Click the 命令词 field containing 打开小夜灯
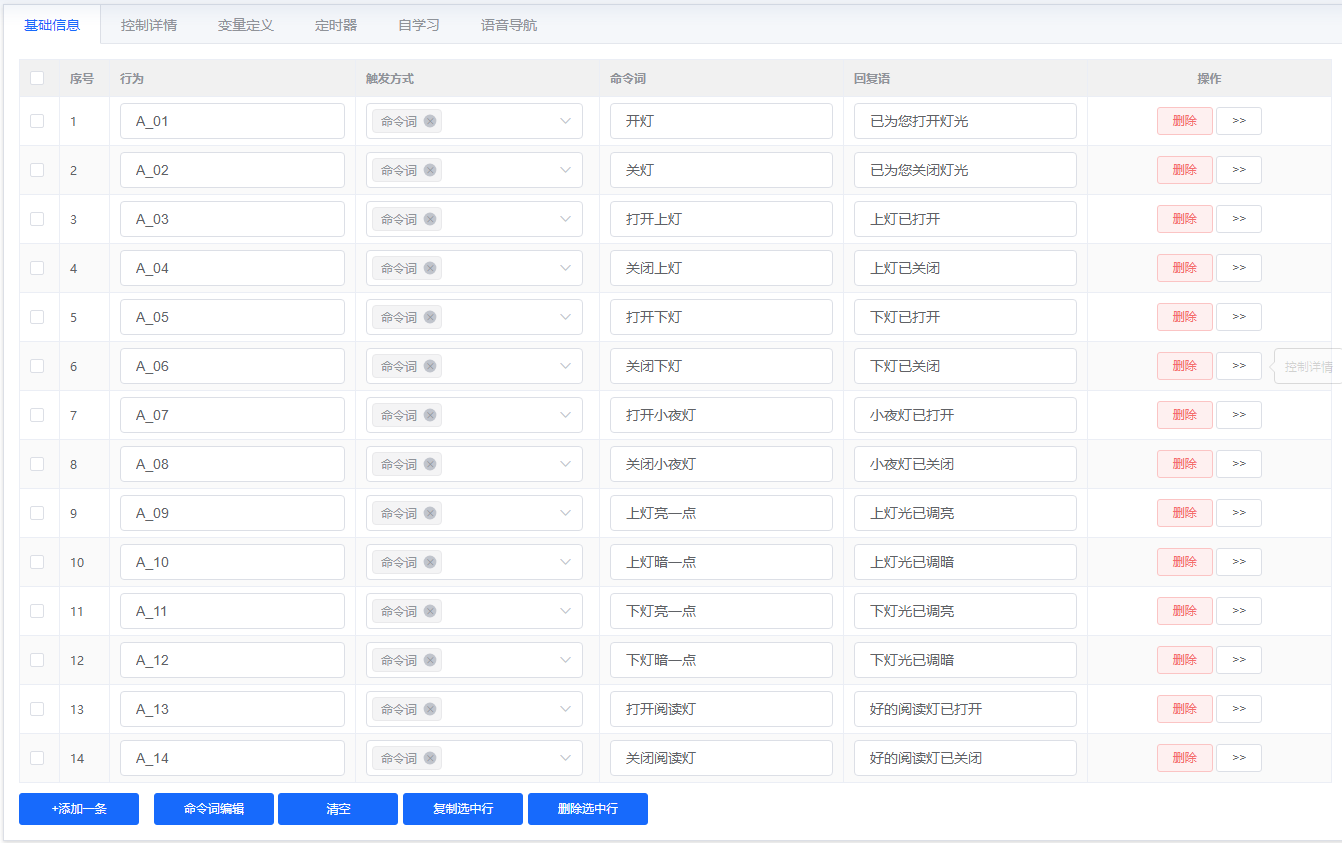This screenshot has width=1342, height=843. click(x=721, y=415)
